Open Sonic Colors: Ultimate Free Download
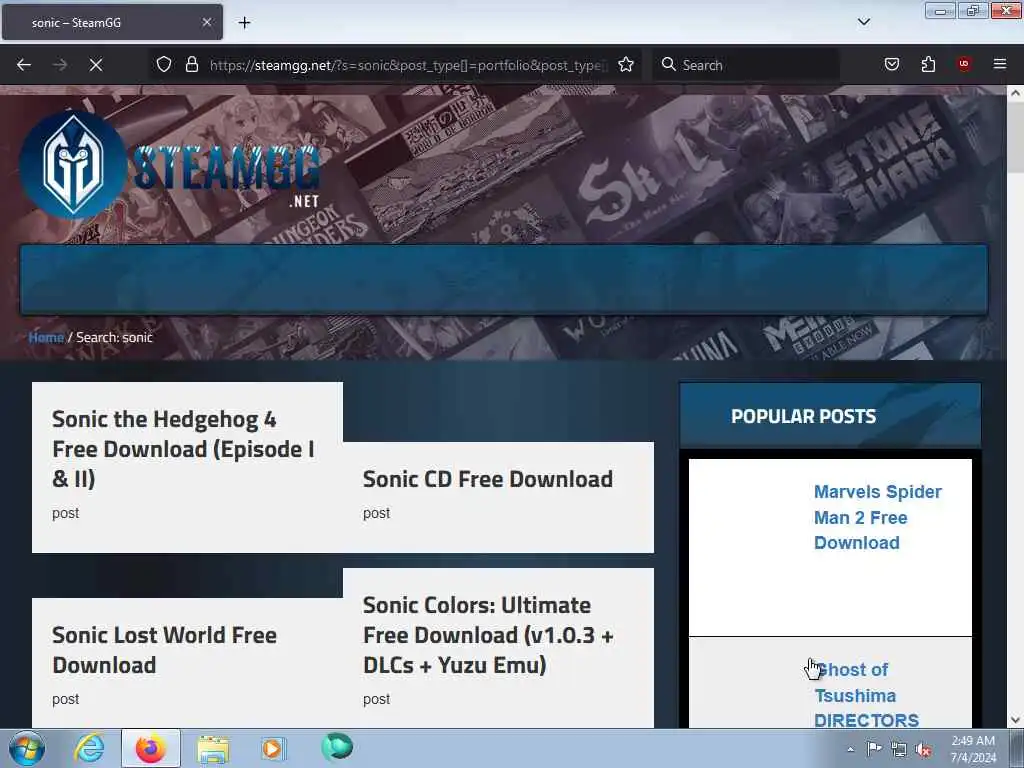This screenshot has width=1024, height=768. coord(488,635)
